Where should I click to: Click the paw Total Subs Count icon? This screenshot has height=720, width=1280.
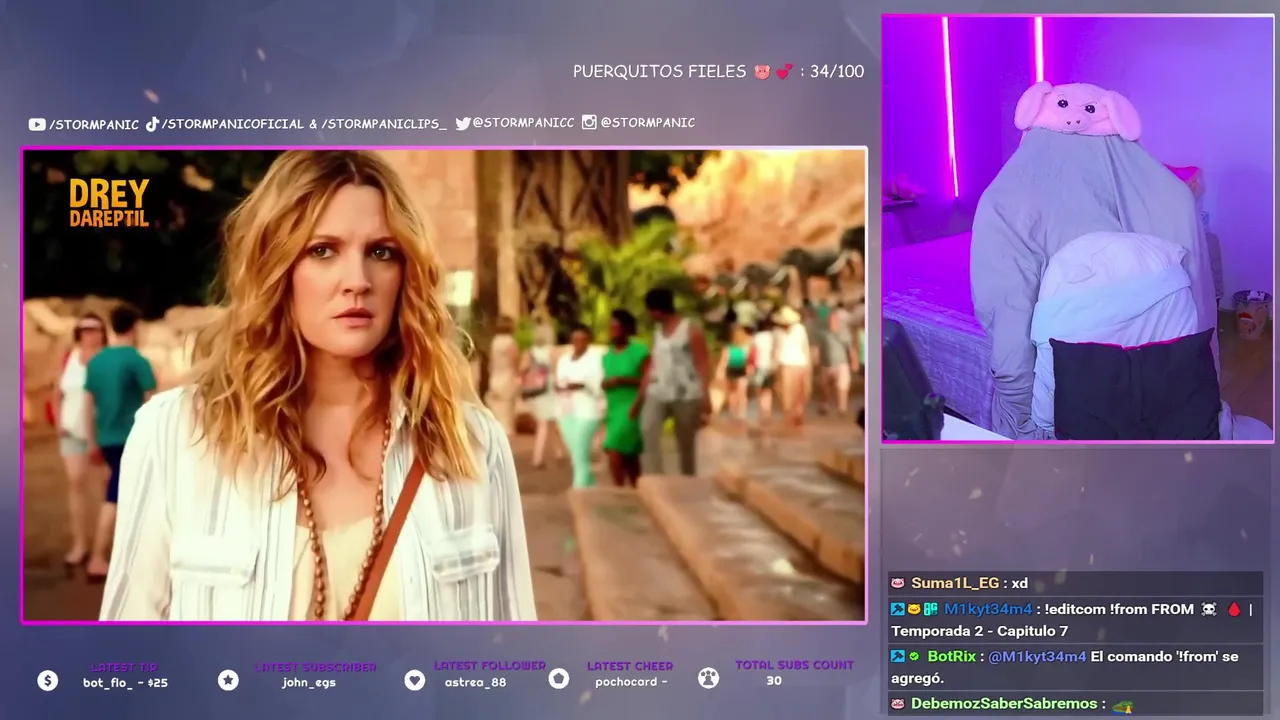[x=708, y=678]
